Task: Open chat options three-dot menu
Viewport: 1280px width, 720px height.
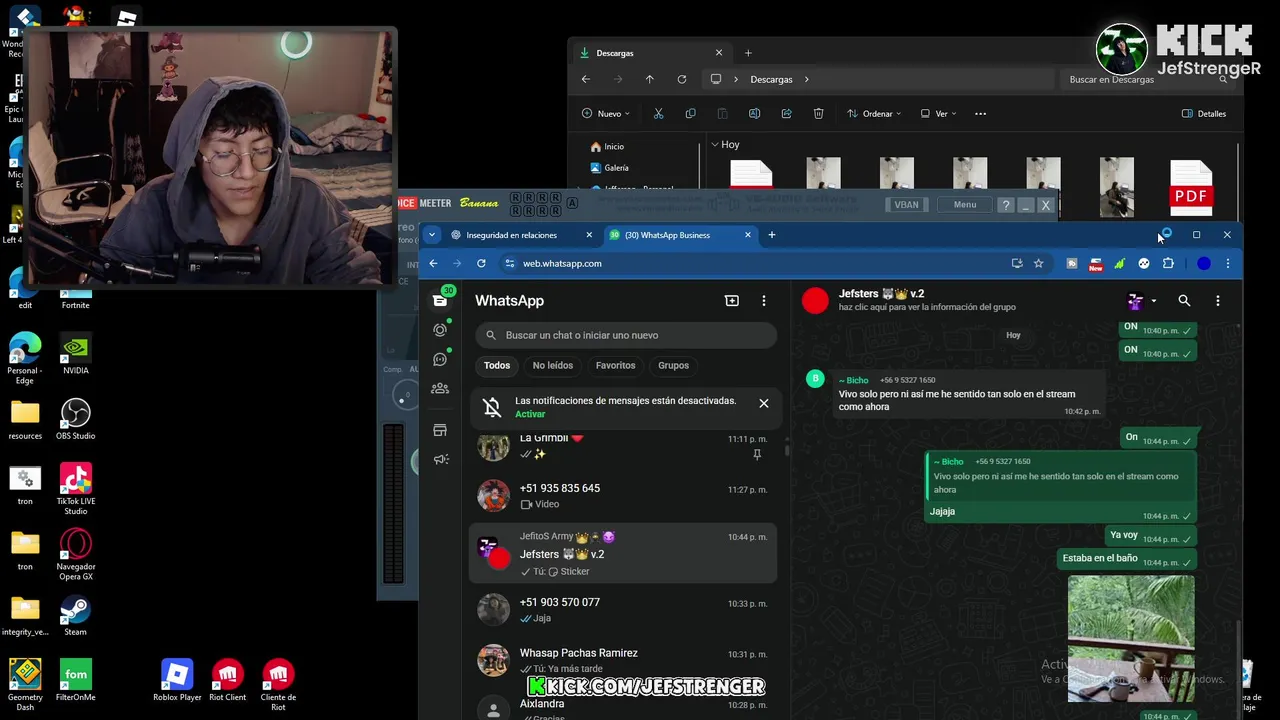Action: click(1217, 301)
